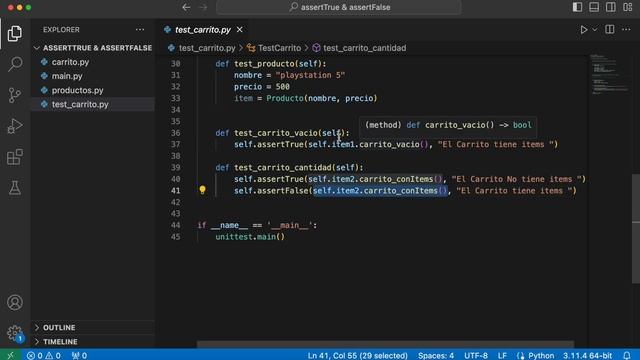Click the lightbulb code action on line 41
Image resolution: width=640 pixels, height=360 pixels.
[x=202, y=190]
